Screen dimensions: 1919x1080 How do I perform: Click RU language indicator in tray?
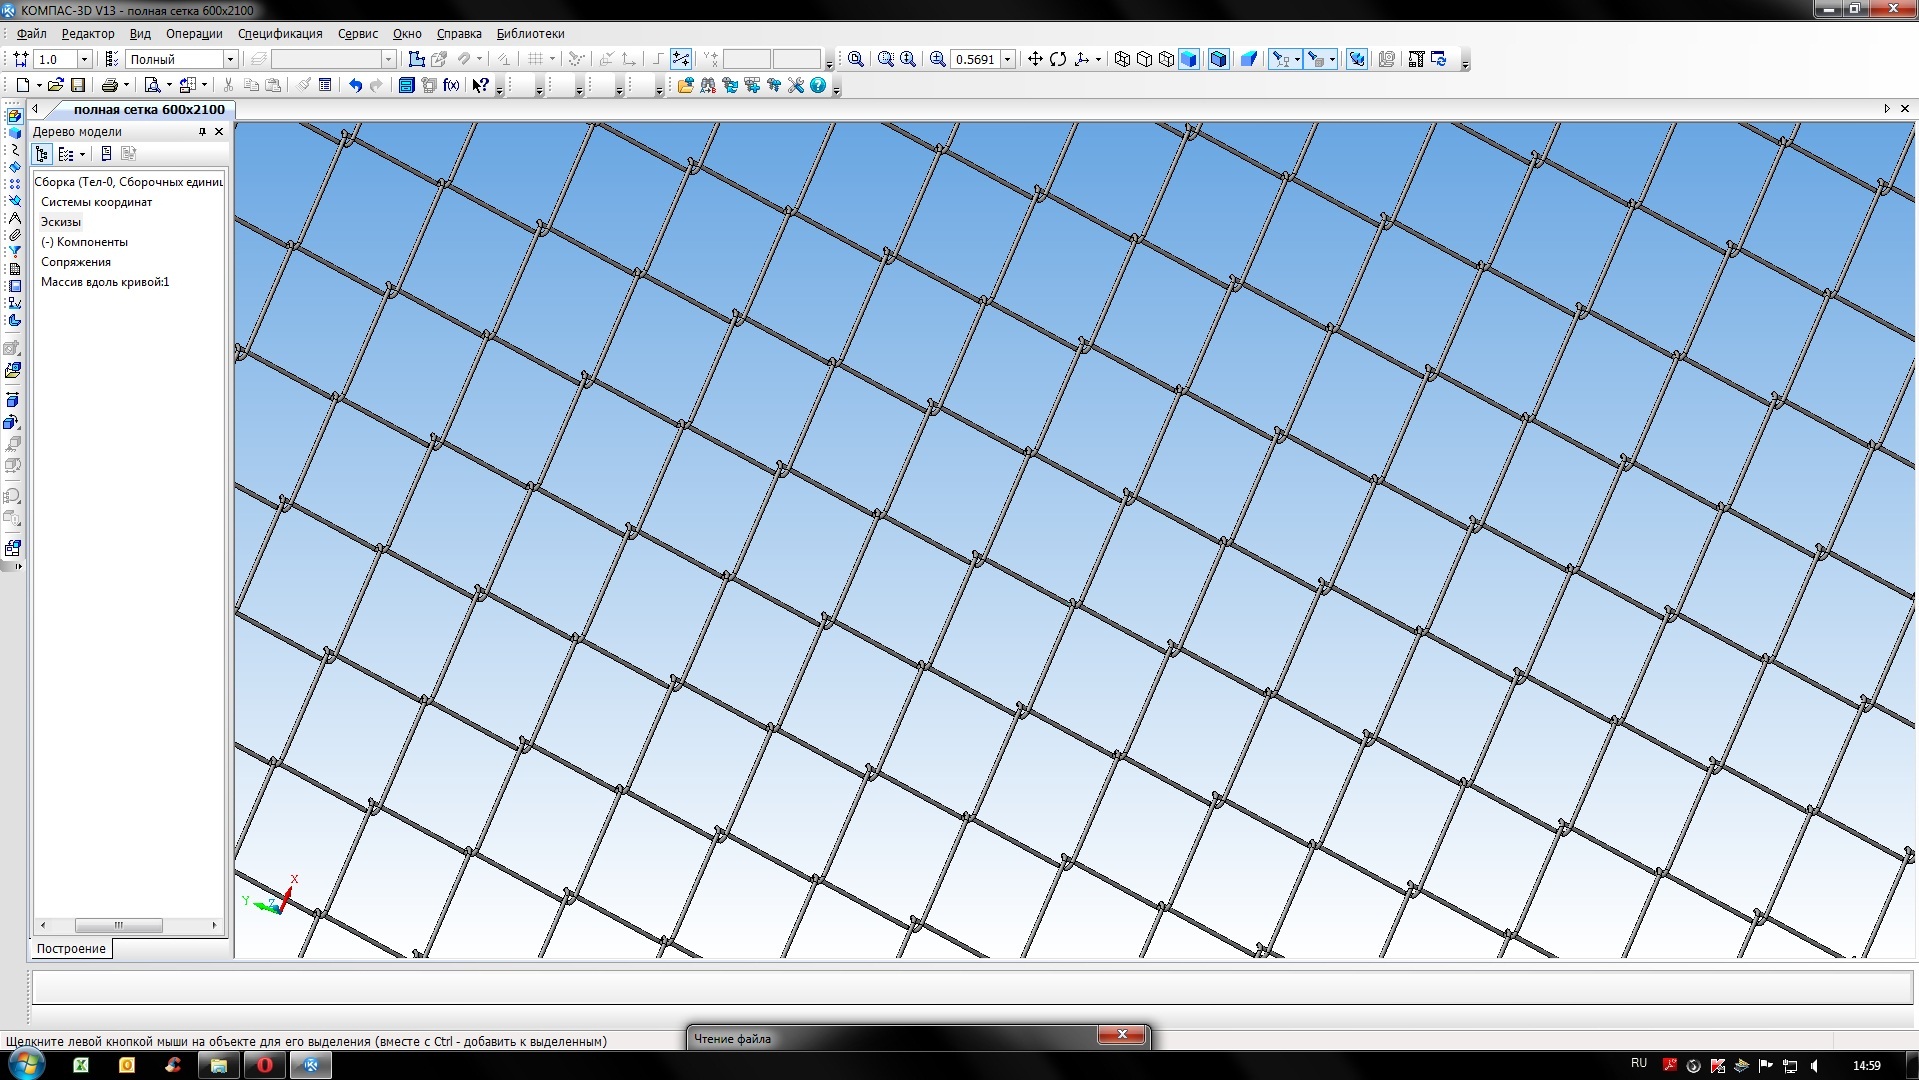[1638, 1063]
